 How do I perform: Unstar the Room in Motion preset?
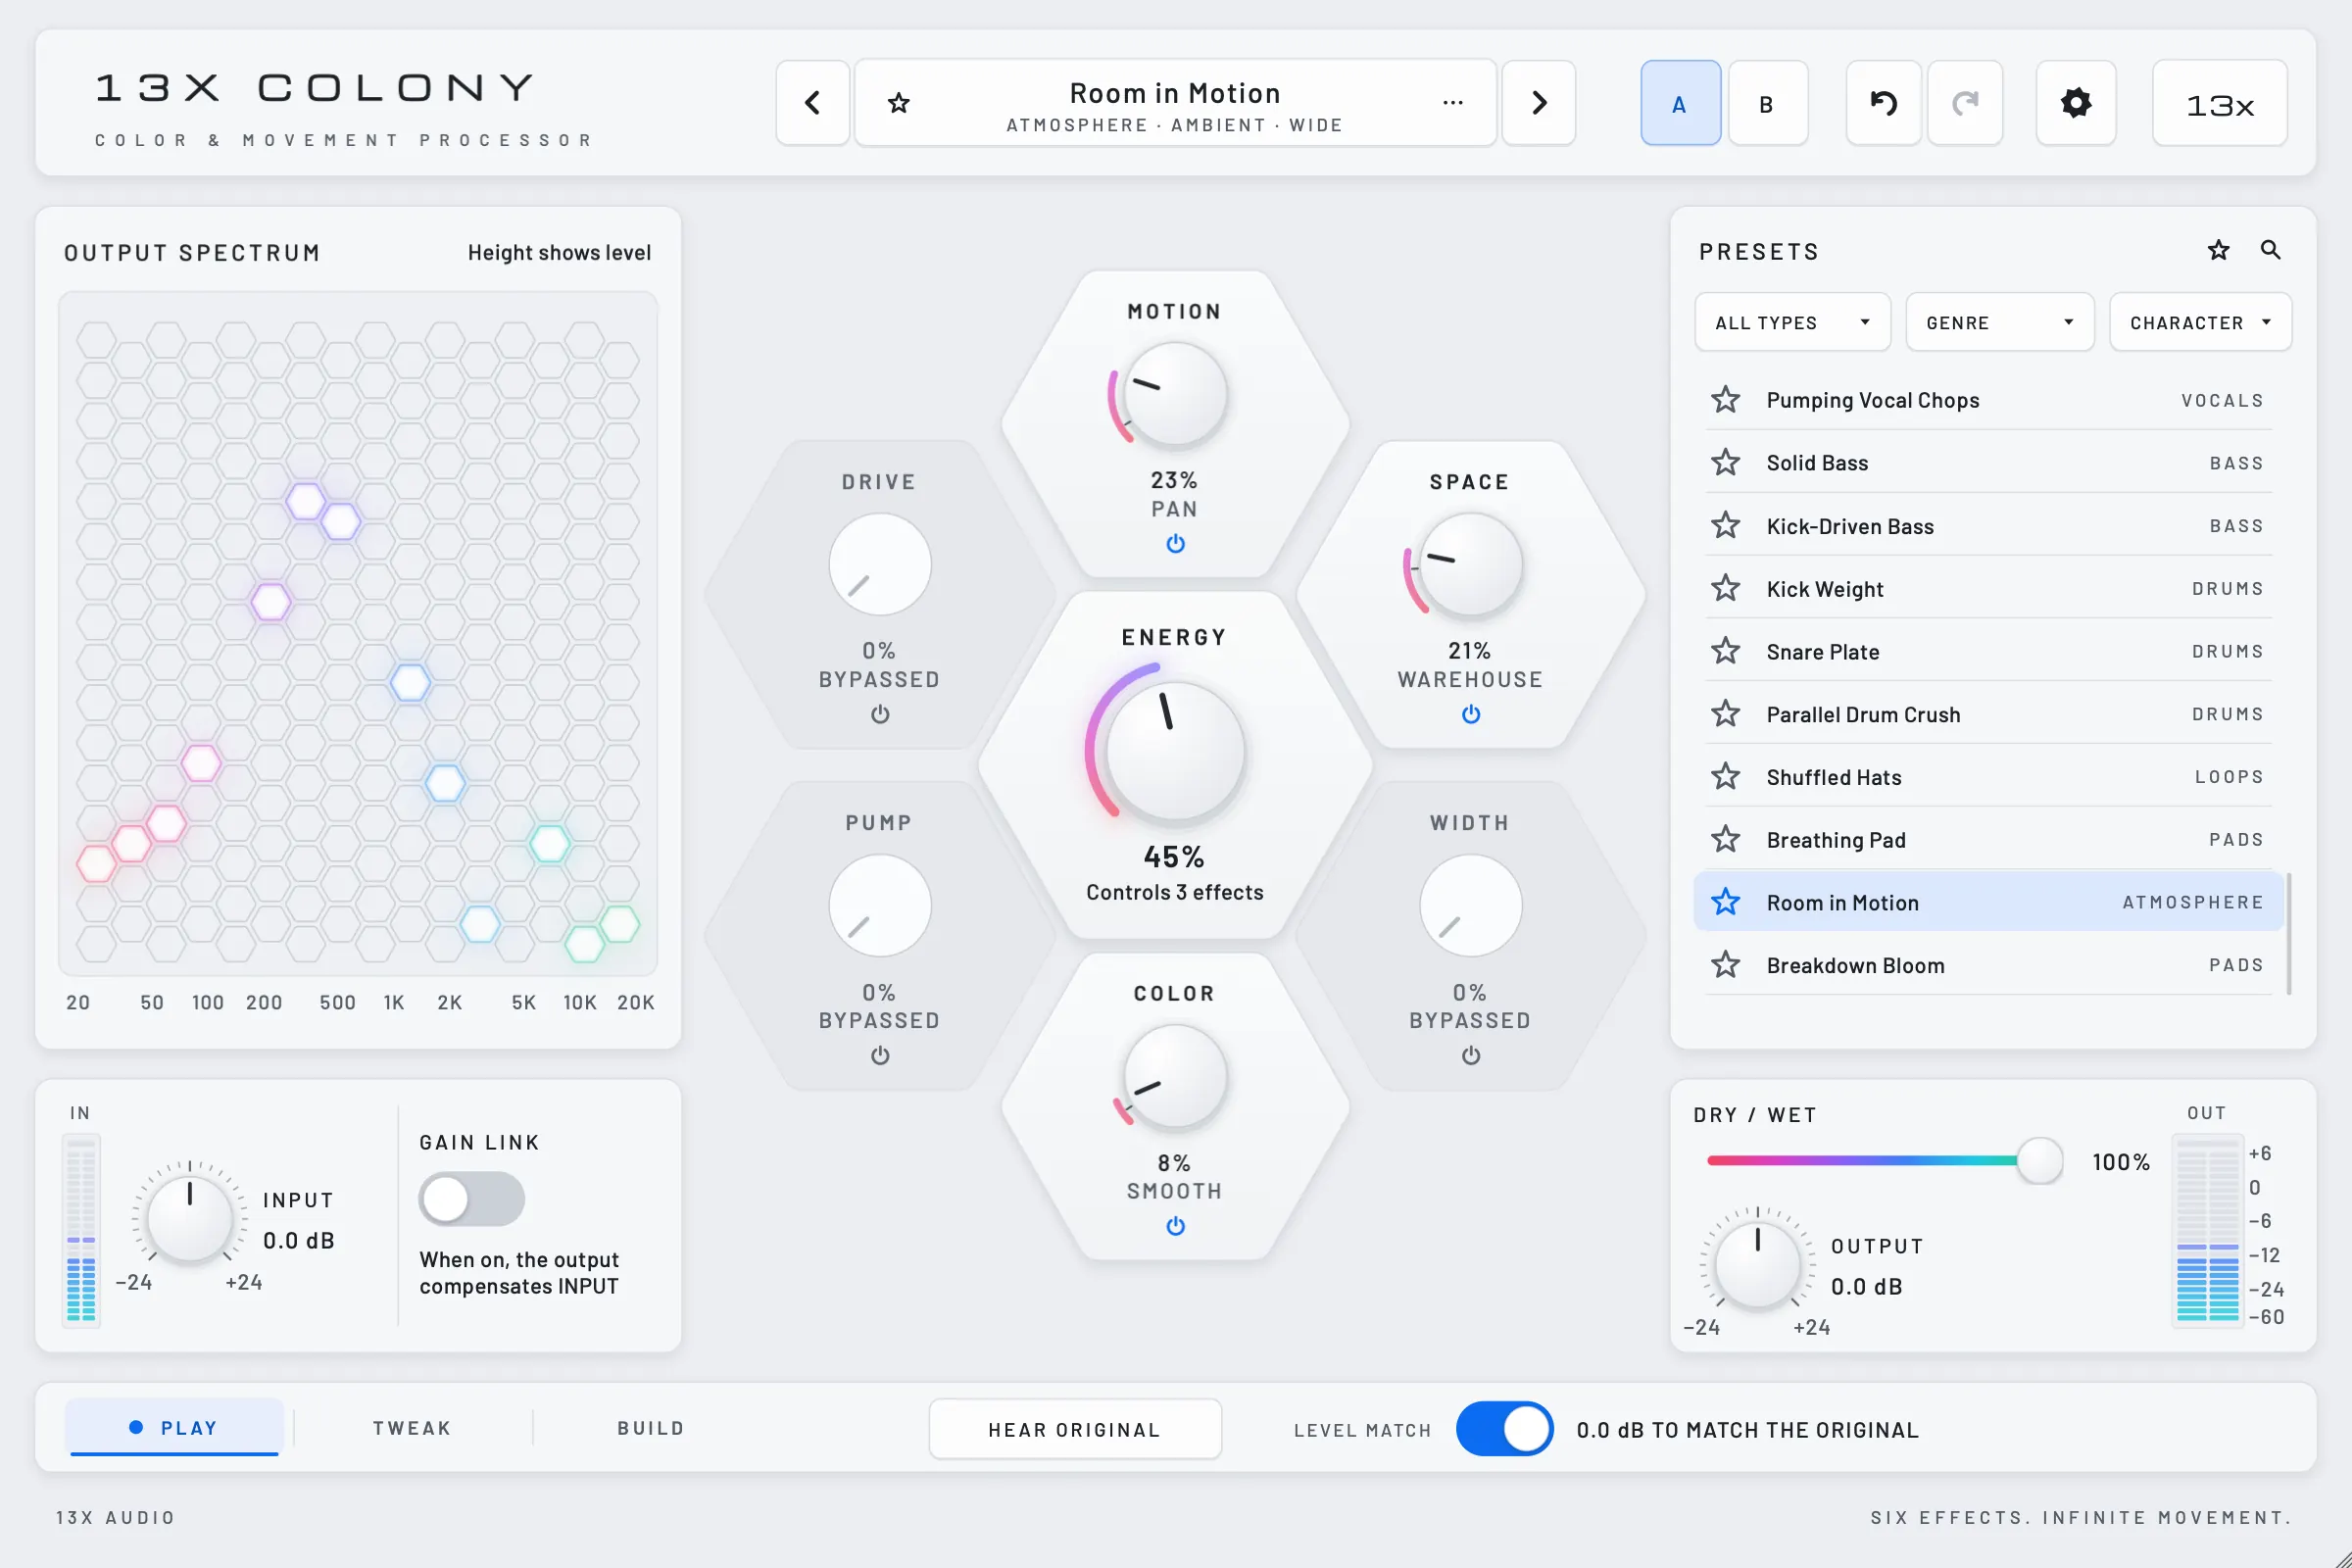click(1725, 902)
